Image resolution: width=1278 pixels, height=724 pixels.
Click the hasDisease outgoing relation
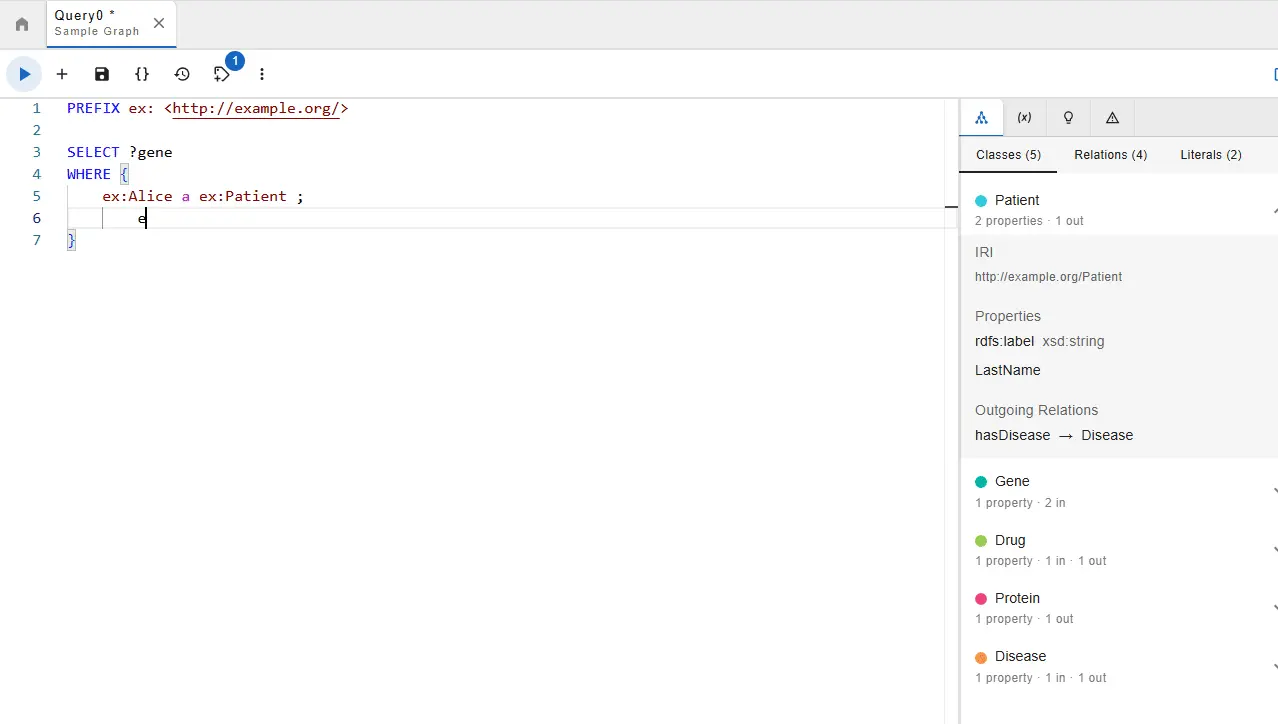point(1012,435)
